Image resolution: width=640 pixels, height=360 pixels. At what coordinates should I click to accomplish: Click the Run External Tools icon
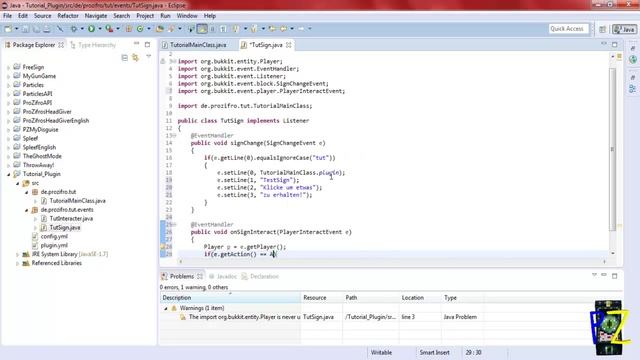pos(109,29)
